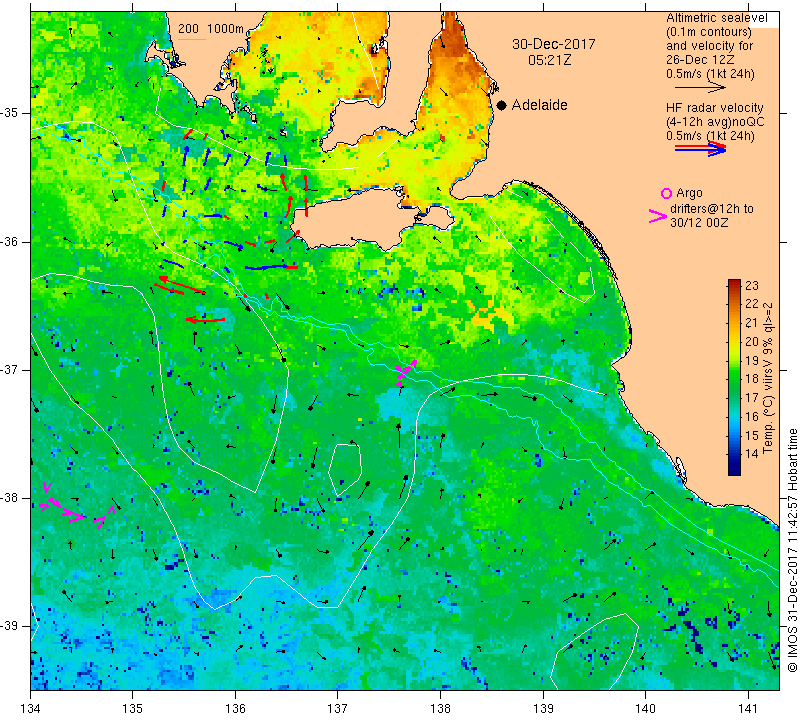
Task: Click the 'Adelaide' city label
Action: pyautogui.click(x=539, y=105)
